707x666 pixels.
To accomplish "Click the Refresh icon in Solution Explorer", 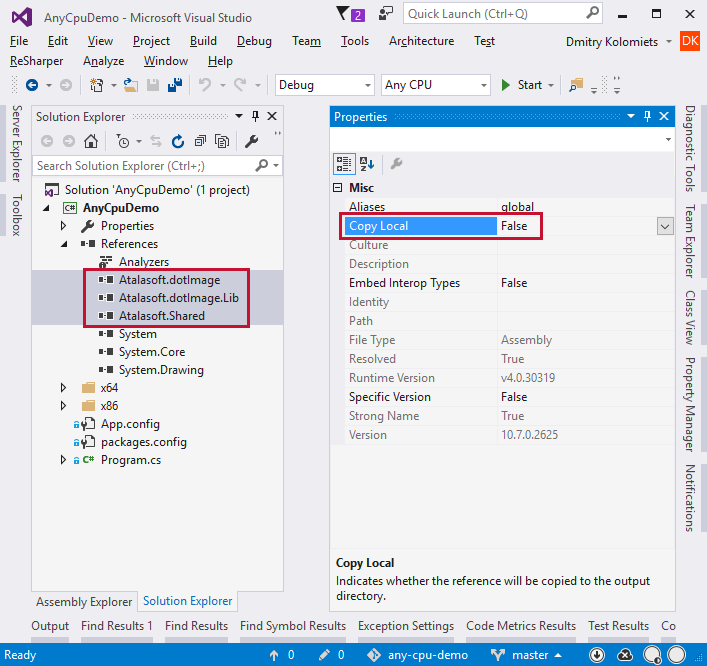I will pyautogui.click(x=178, y=141).
